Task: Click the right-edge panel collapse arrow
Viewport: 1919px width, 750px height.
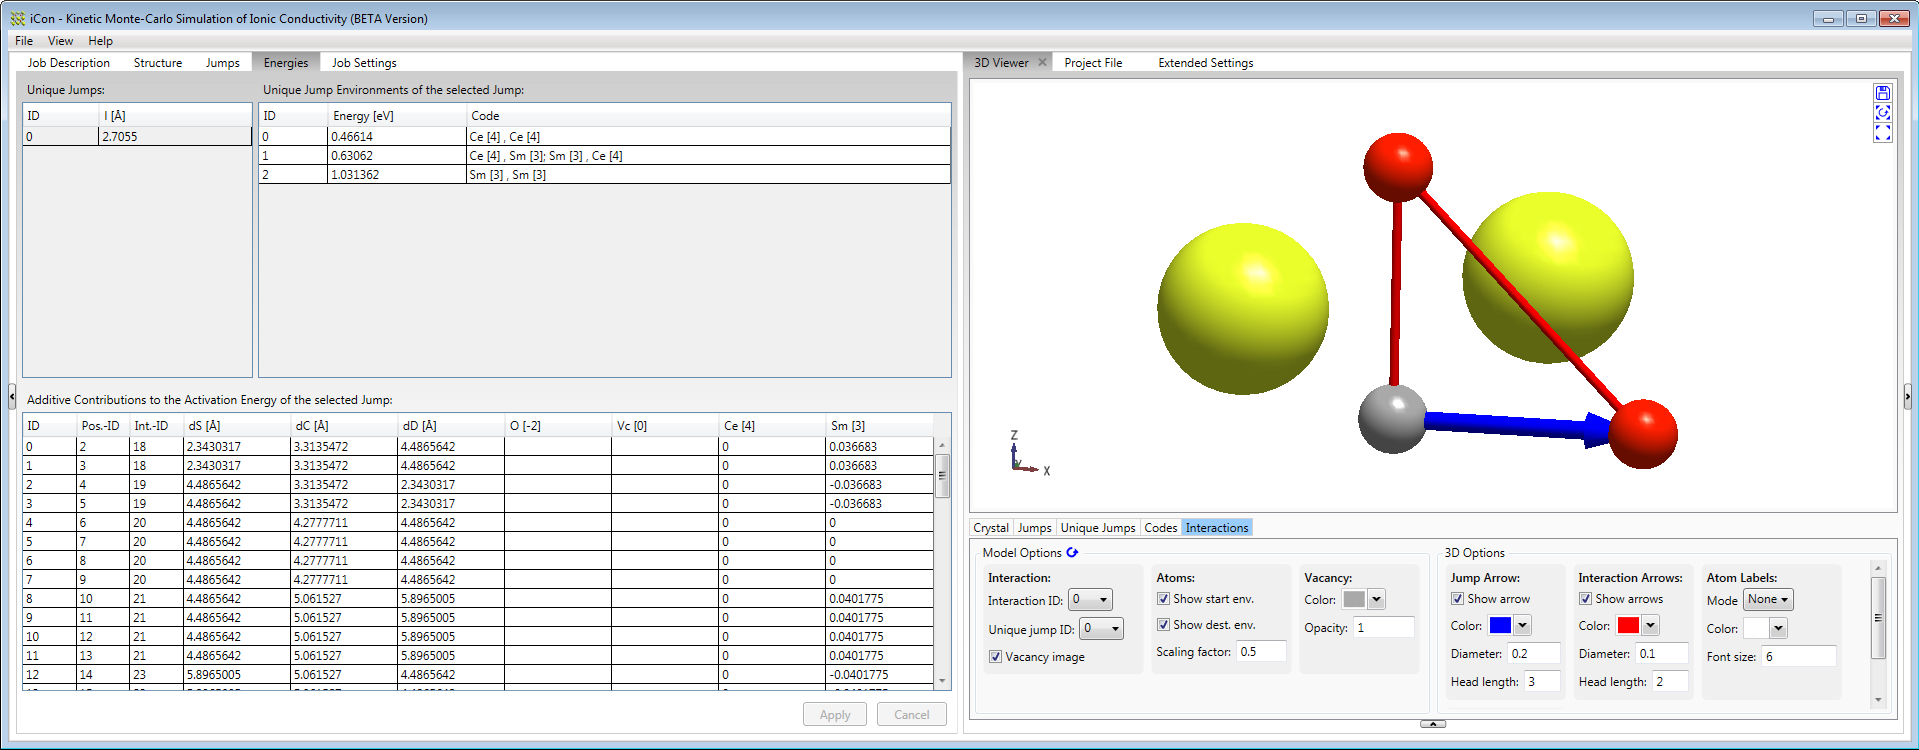Action: pos(1907,397)
